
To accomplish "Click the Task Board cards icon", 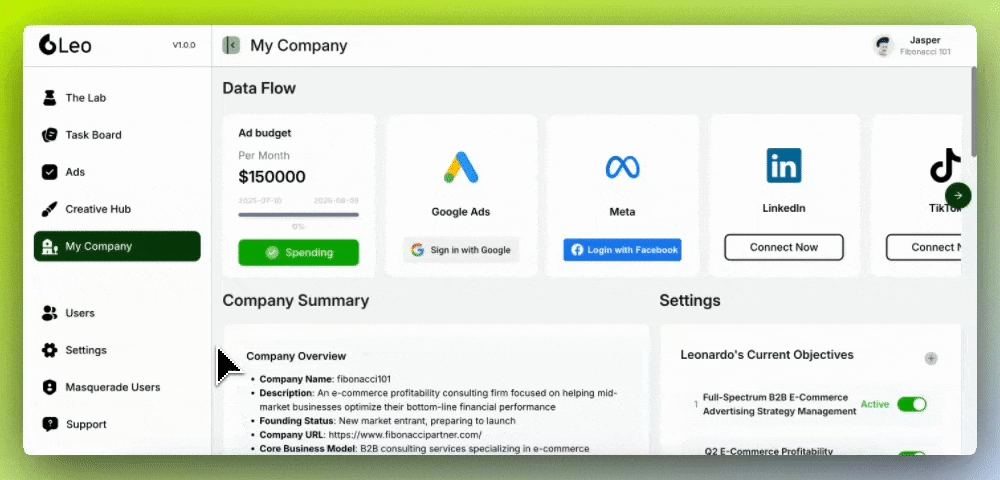I will pos(49,135).
